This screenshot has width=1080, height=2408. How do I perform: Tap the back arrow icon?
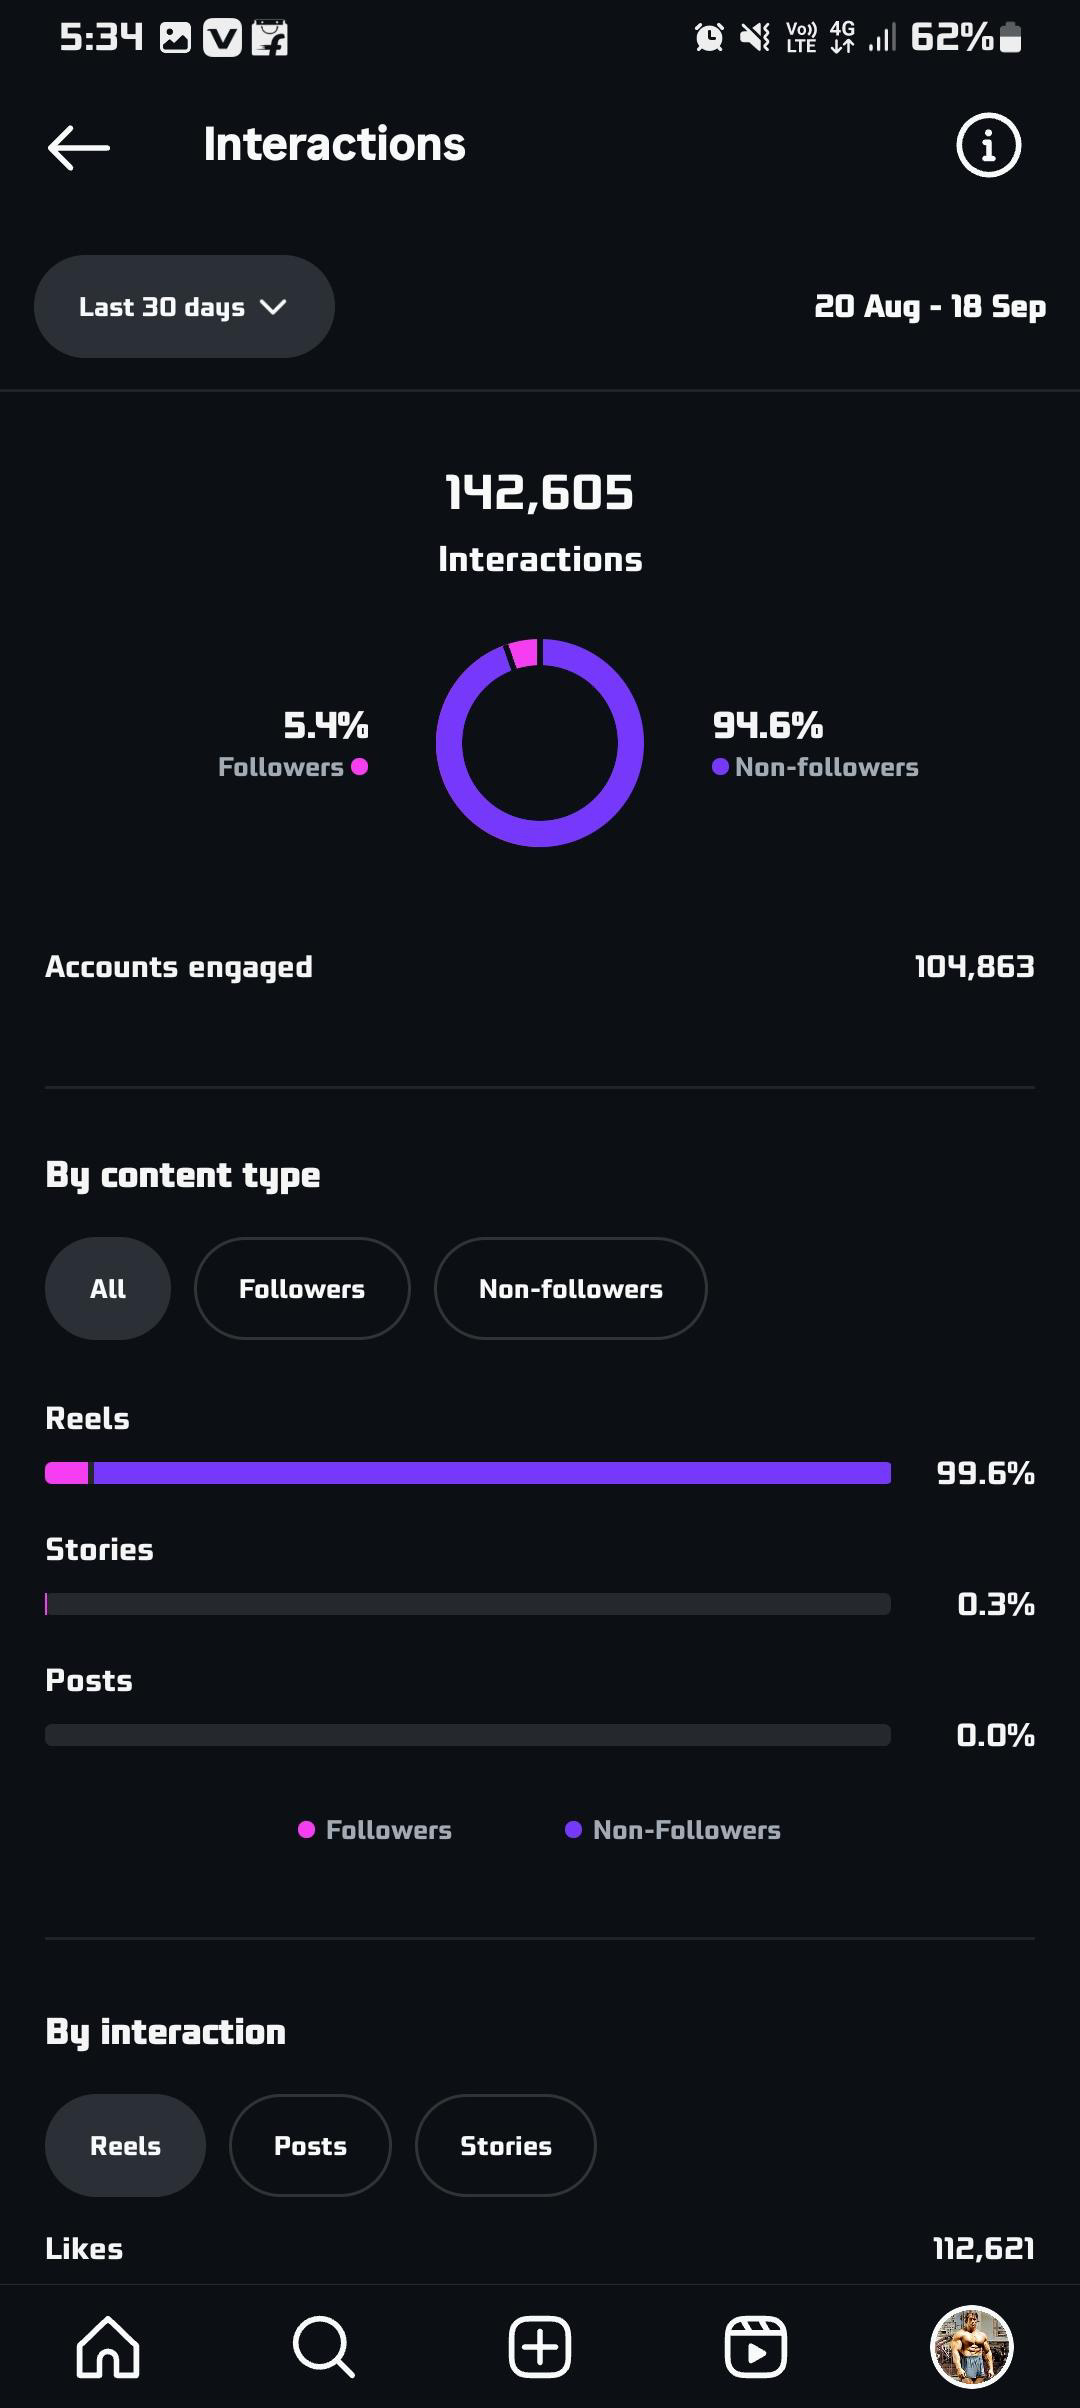coord(79,147)
